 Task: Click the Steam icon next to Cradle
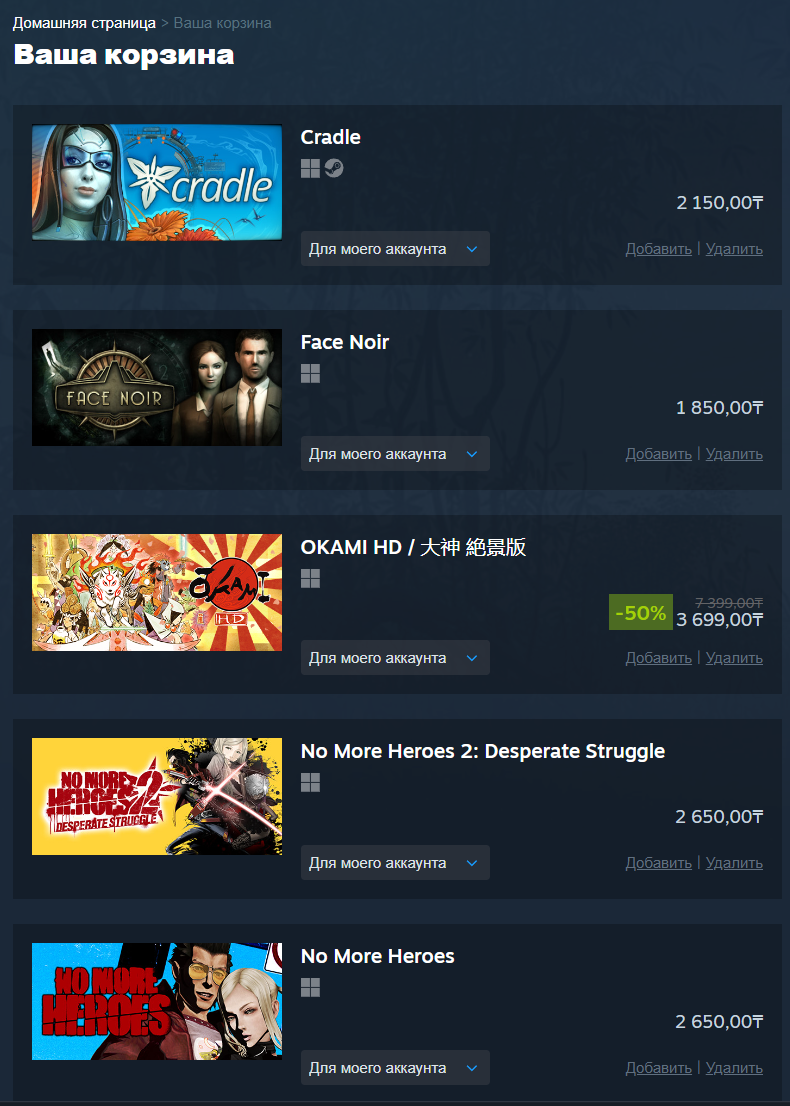point(334,169)
